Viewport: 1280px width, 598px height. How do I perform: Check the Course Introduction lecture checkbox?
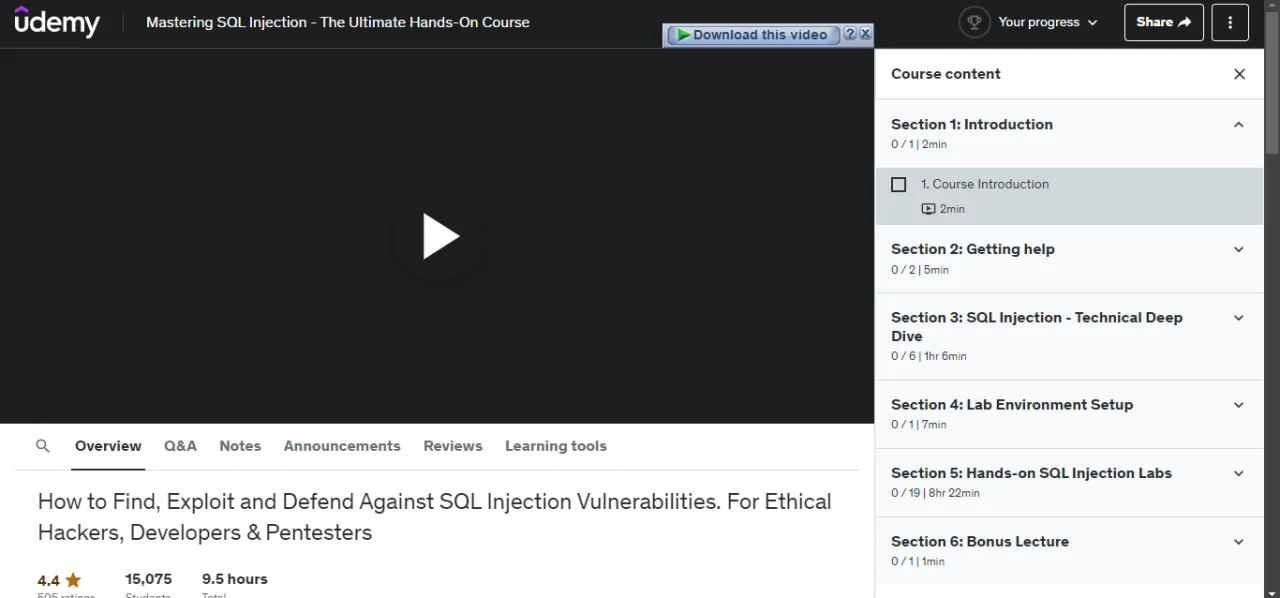[898, 184]
